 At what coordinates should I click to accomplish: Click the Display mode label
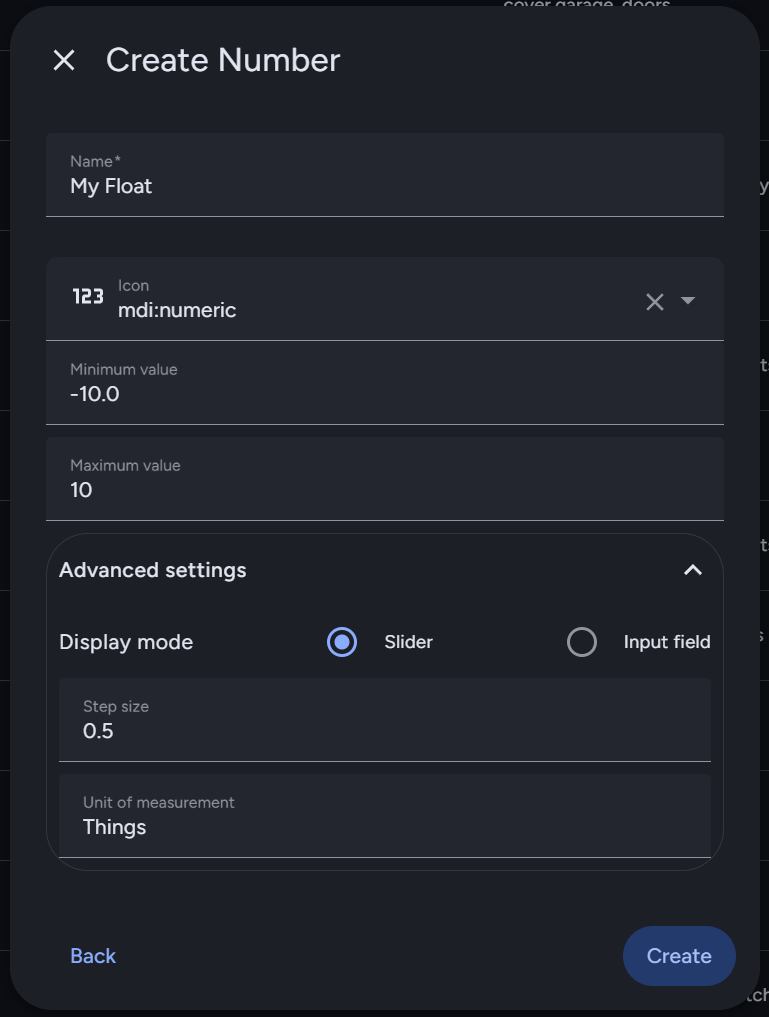click(x=126, y=642)
